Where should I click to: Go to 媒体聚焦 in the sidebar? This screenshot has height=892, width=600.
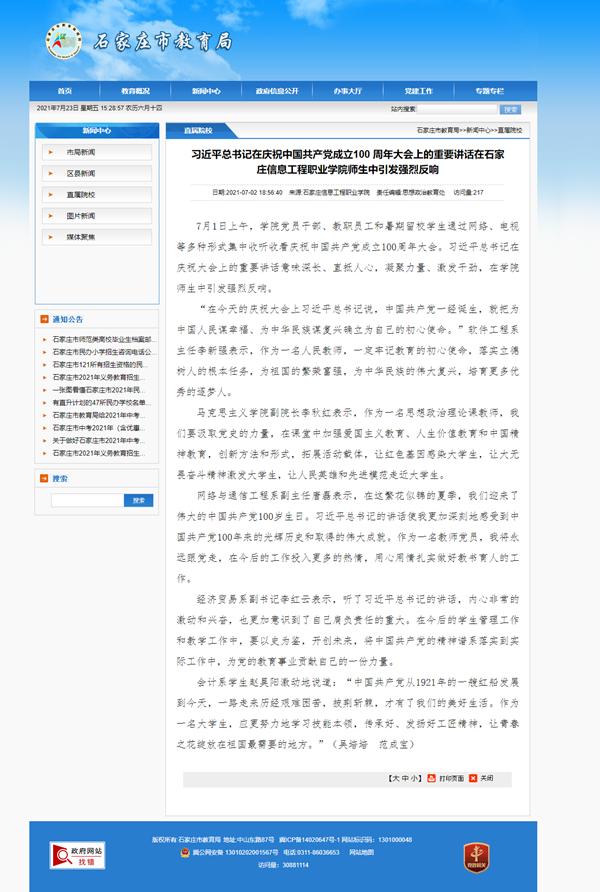click(81, 237)
